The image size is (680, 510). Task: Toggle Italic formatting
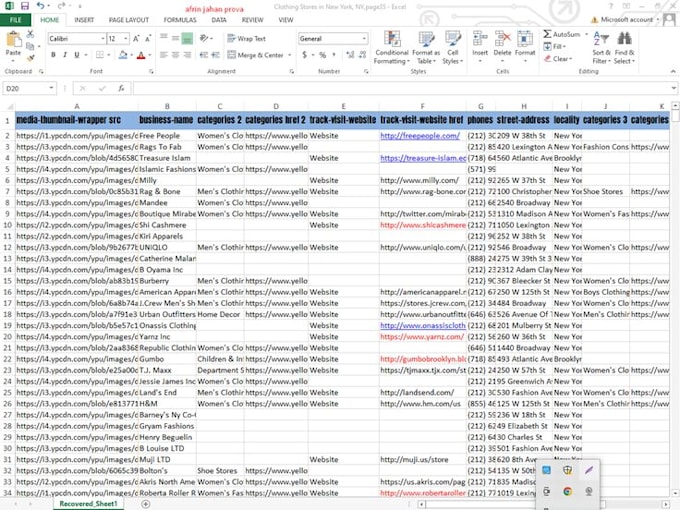(x=65, y=55)
